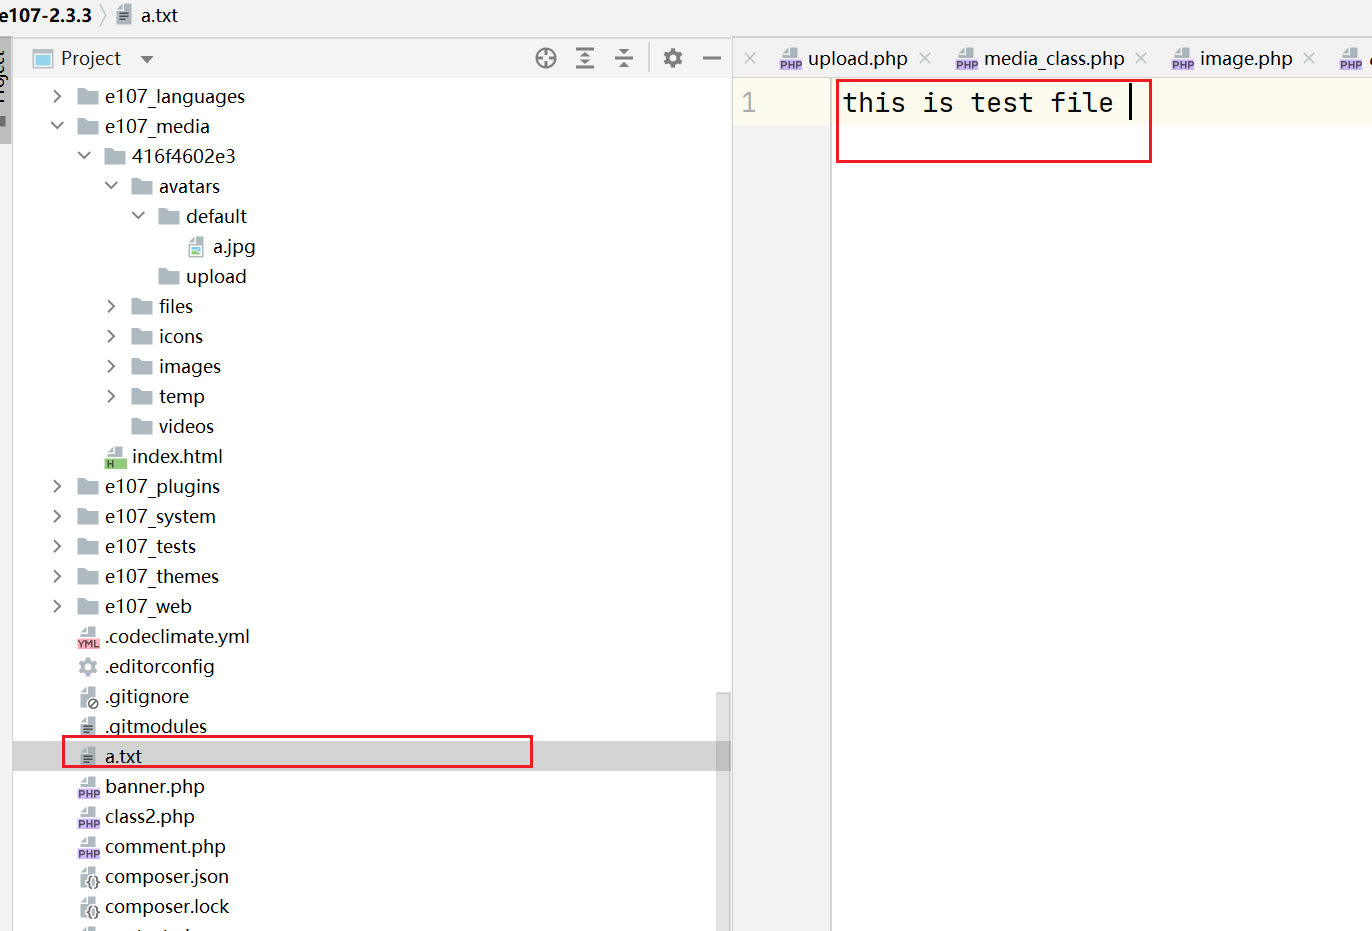Expand the images folder
1372x931 pixels.
111,366
